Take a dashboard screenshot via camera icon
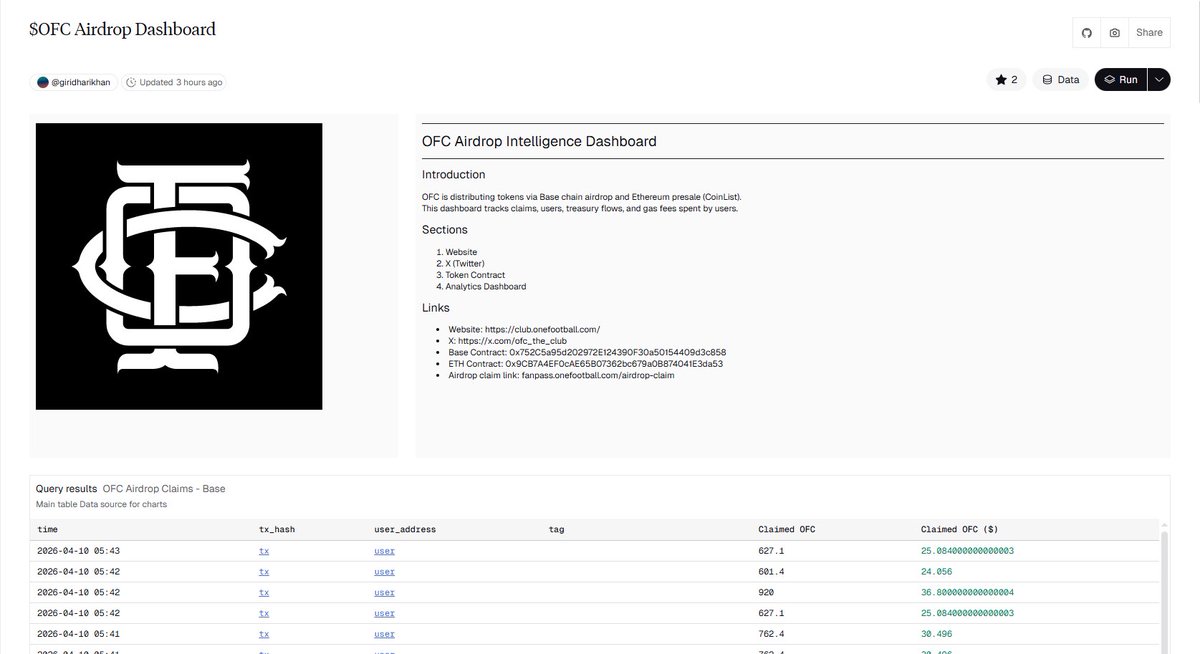1200x654 pixels. coord(1115,32)
